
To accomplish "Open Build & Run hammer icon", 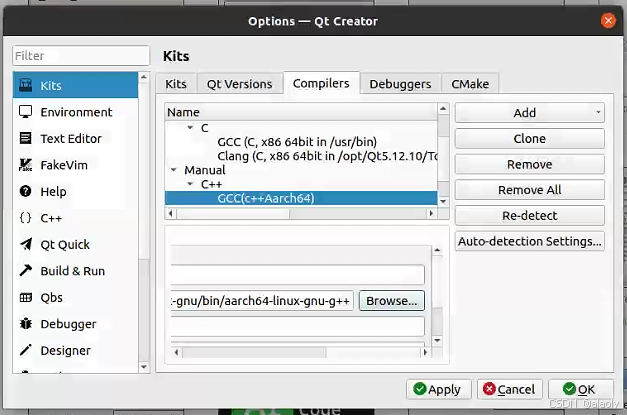I will (x=26, y=271).
